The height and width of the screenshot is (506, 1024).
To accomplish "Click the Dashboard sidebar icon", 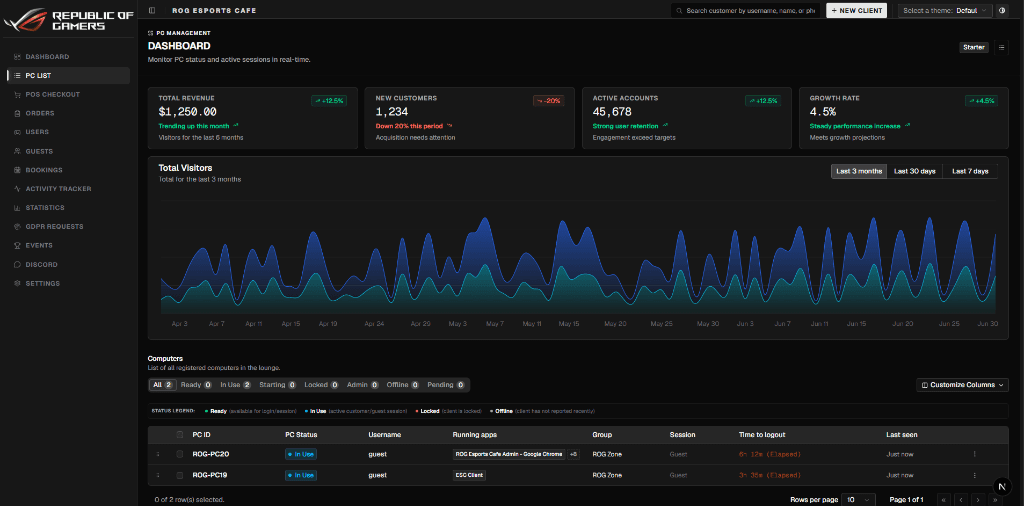I will pos(18,57).
